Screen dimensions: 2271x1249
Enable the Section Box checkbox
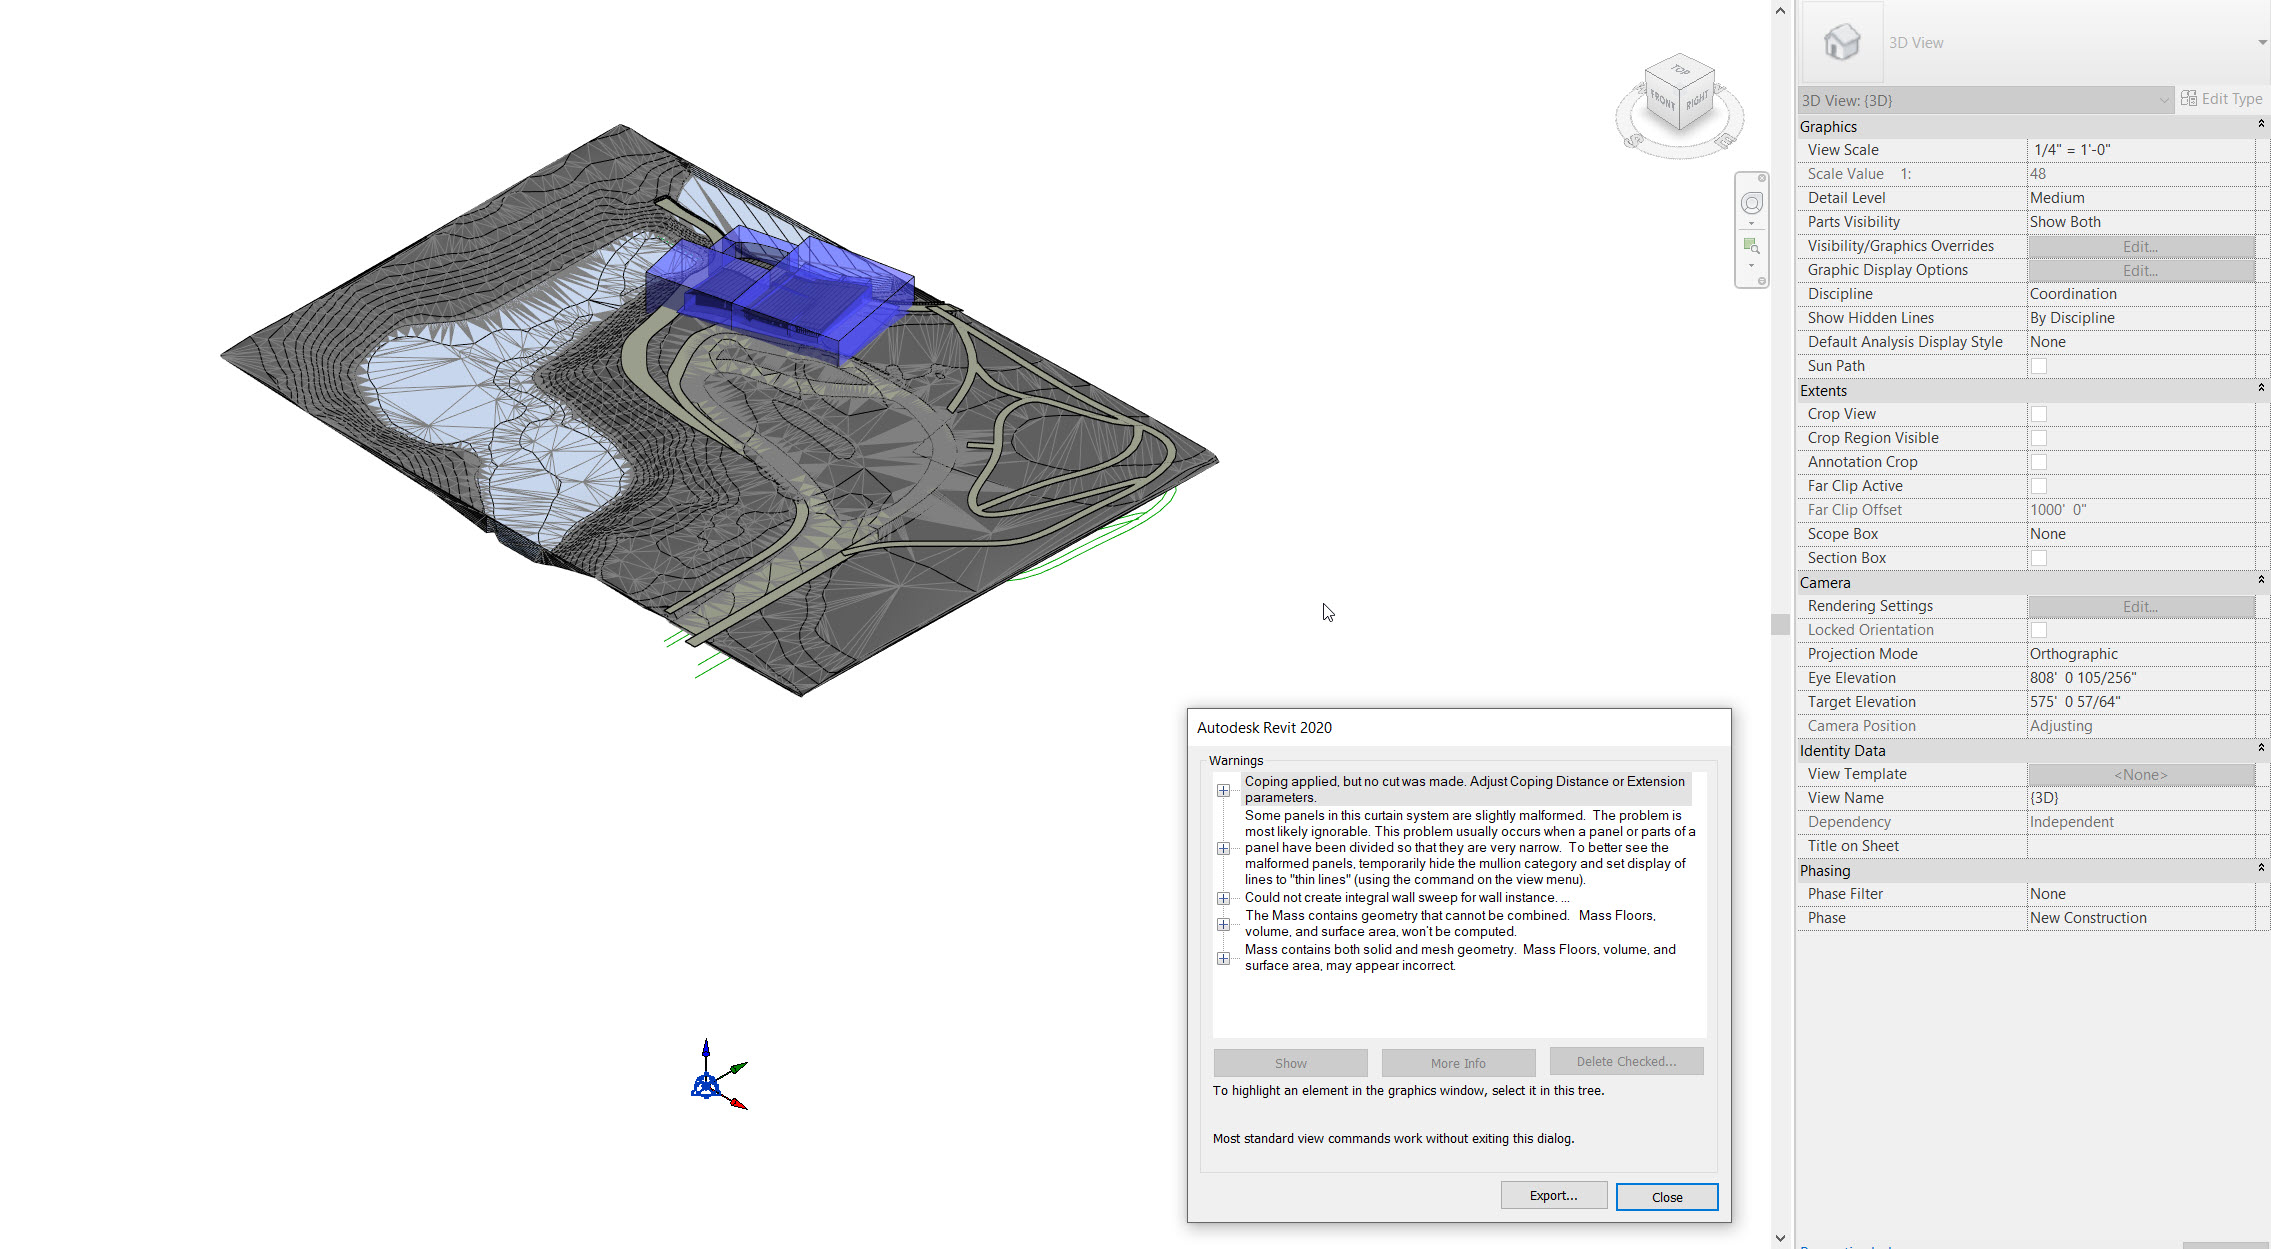(2038, 557)
